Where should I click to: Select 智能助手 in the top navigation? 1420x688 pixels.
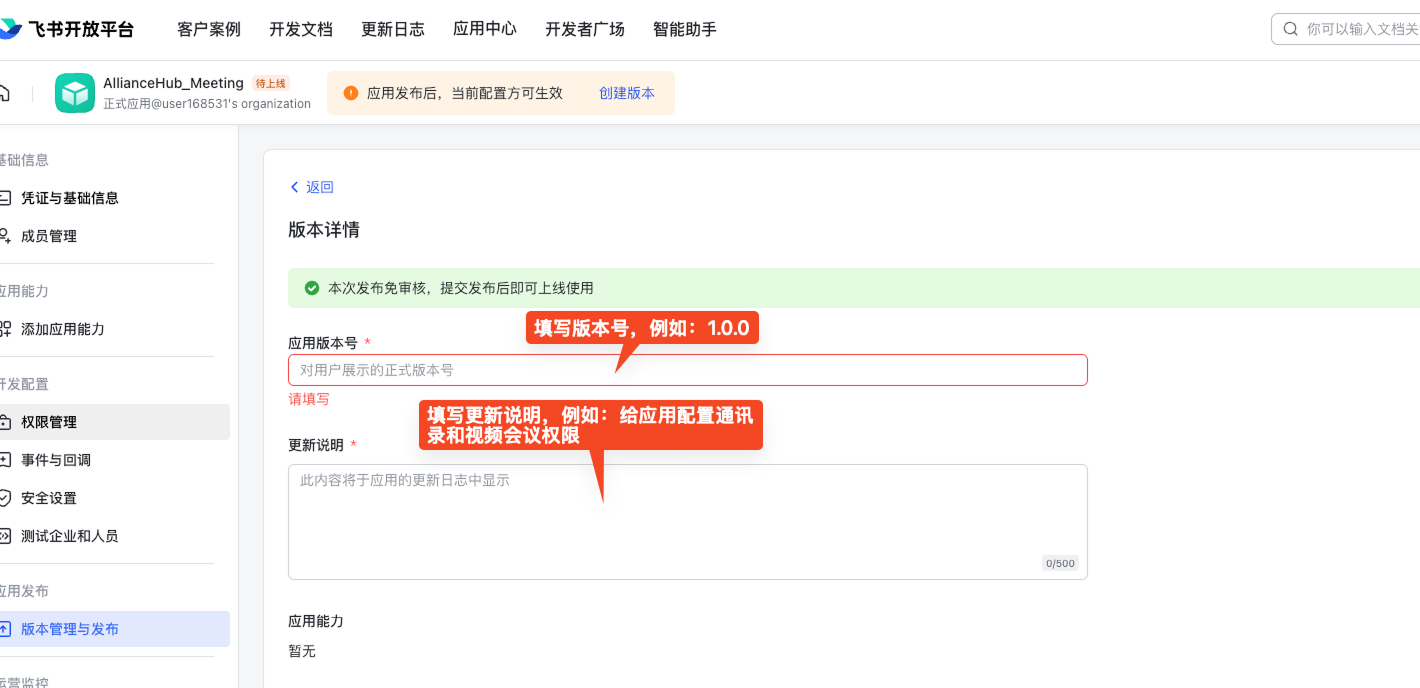(x=685, y=29)
